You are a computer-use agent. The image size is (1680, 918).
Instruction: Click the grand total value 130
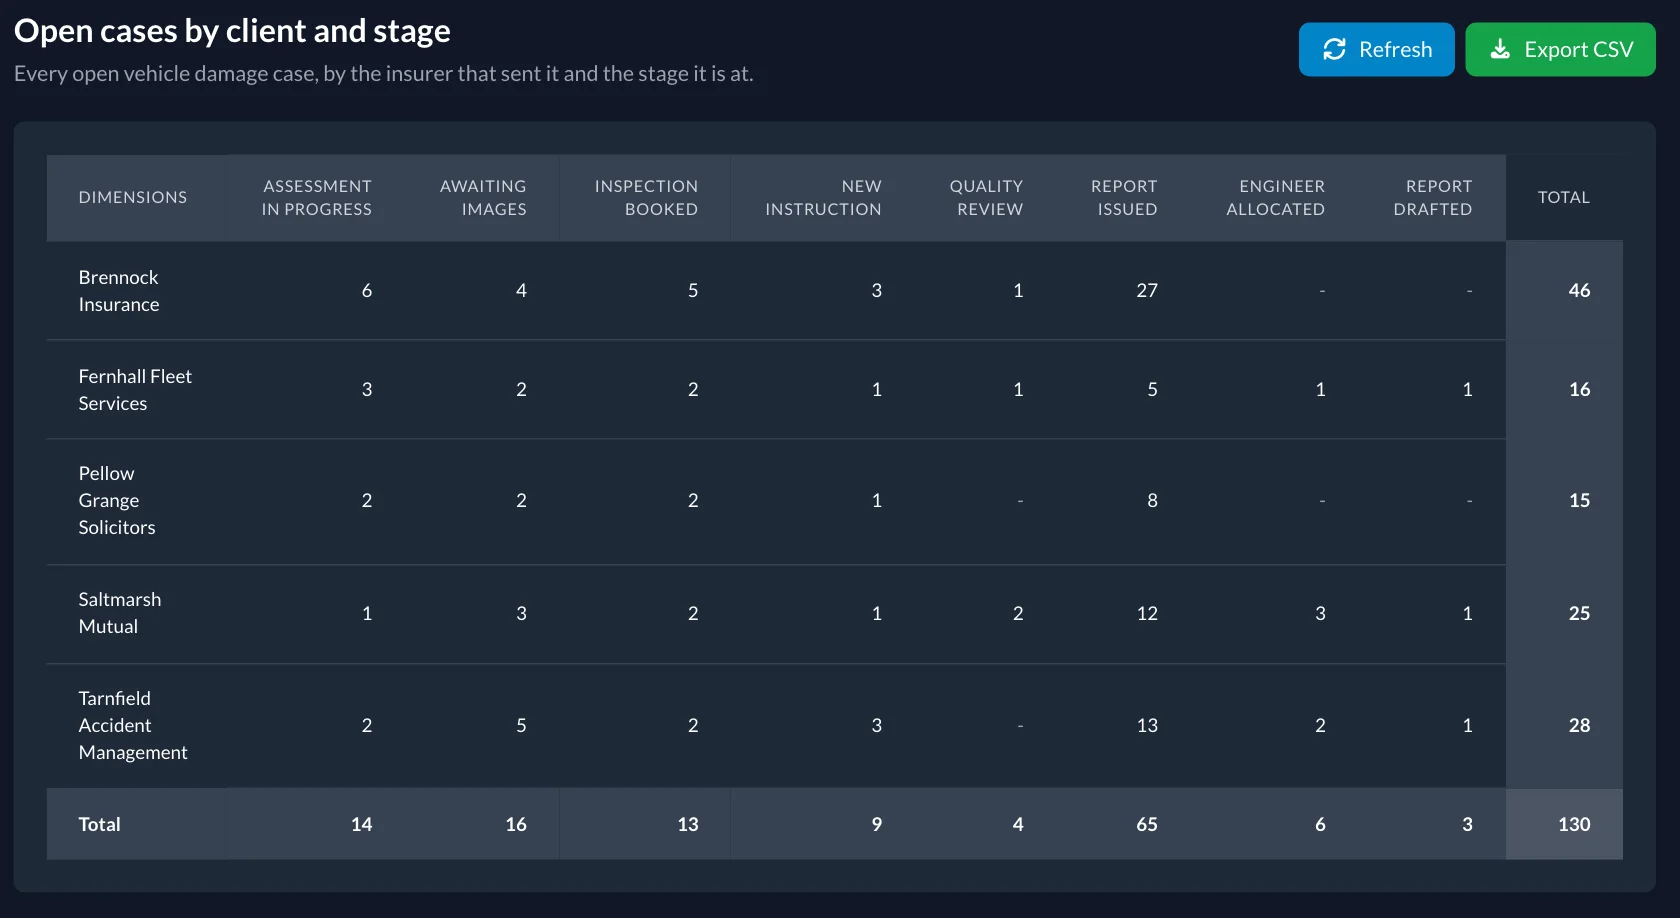(x=1574, y=824)
